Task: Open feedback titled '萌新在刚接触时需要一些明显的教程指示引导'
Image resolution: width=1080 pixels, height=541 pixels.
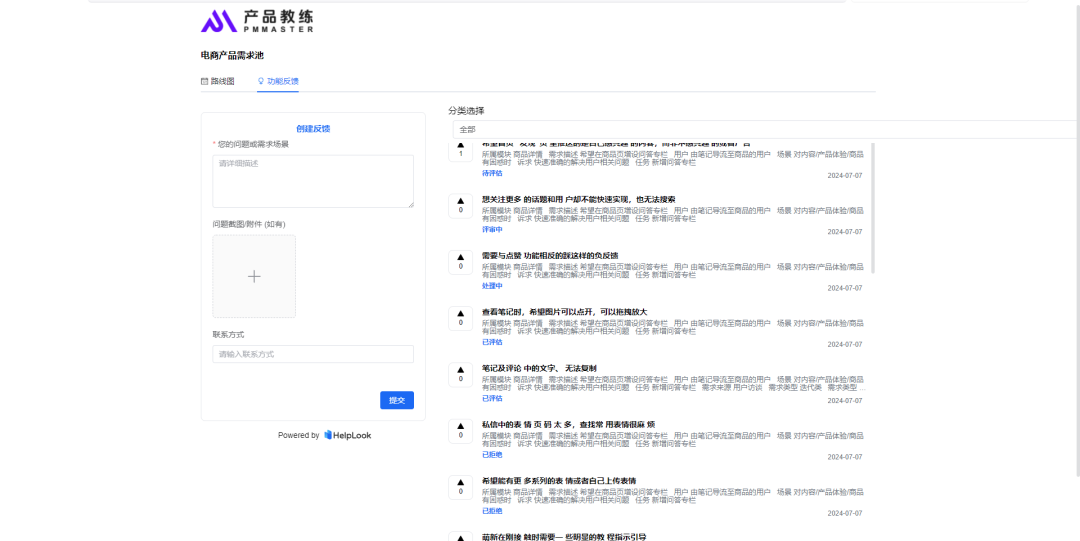Action: pyautogui.click(x=564, y=537)
